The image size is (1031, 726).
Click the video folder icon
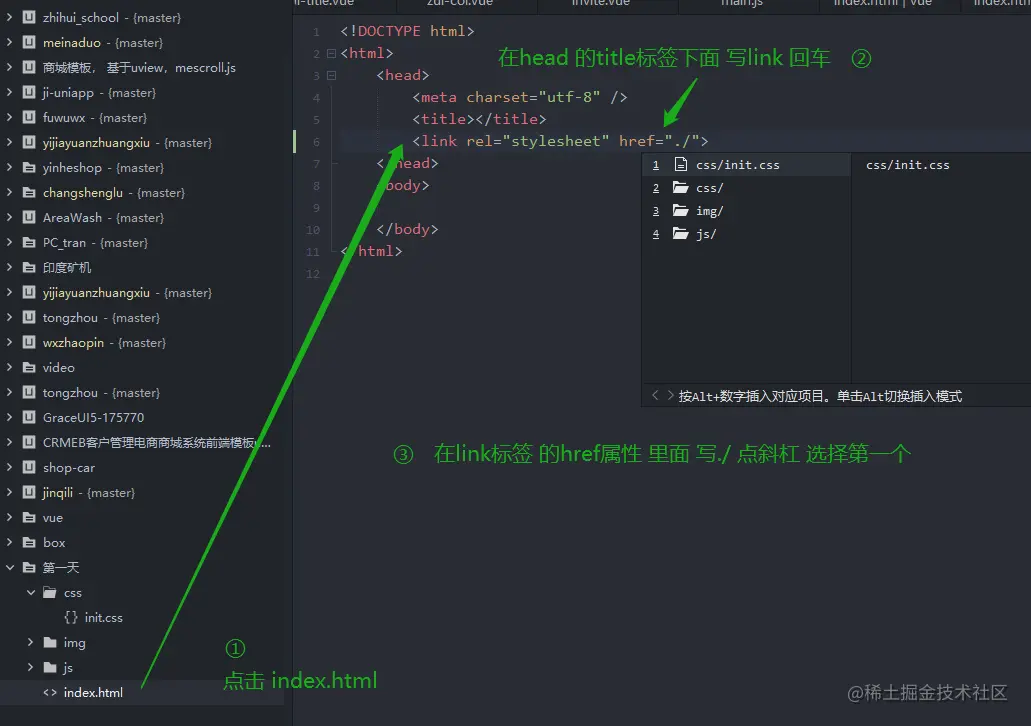(x=29, y=367)
